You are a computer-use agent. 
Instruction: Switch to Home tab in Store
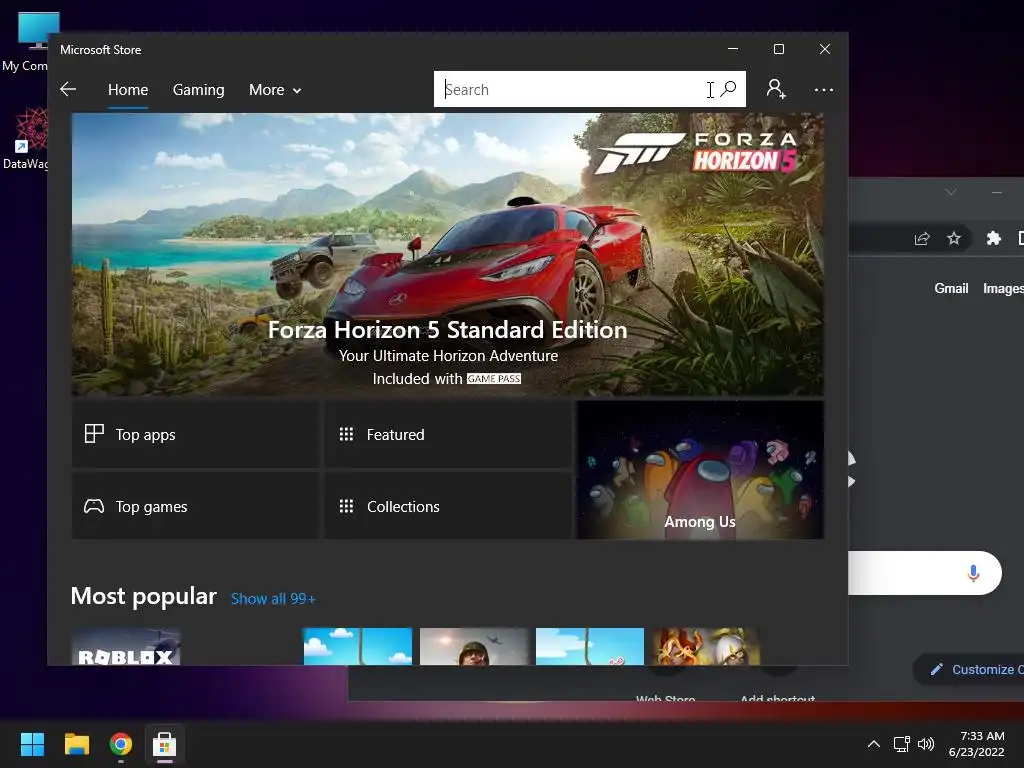128,89
